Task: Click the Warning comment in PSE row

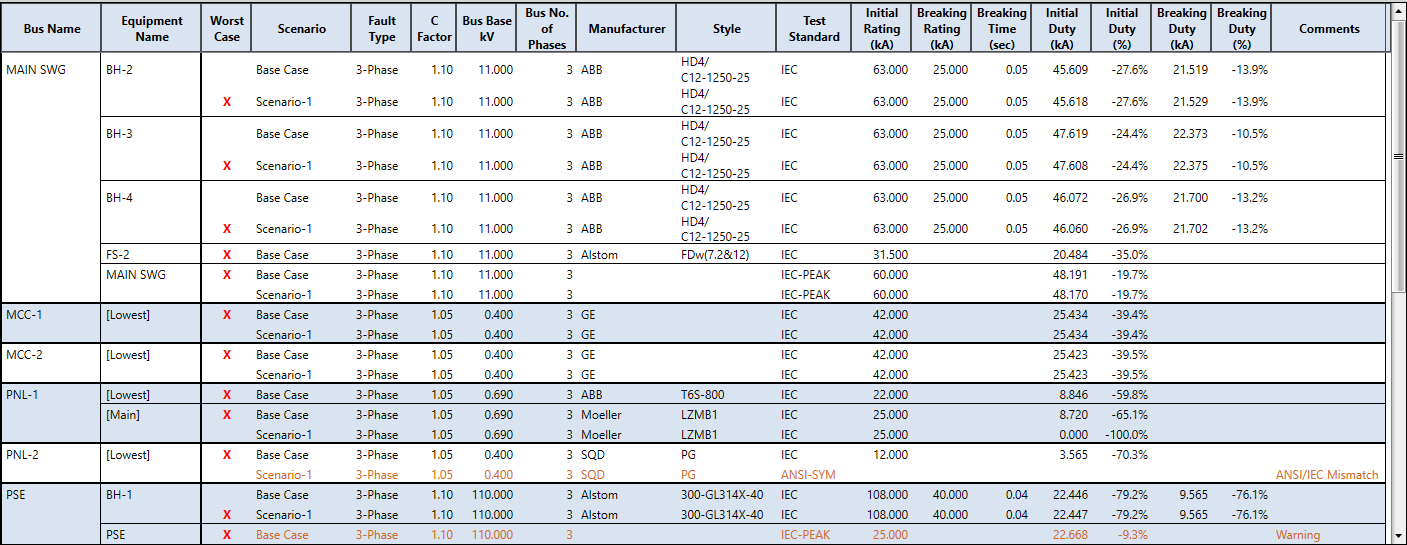Action: pyautogui.click(x=1297, y=535)
